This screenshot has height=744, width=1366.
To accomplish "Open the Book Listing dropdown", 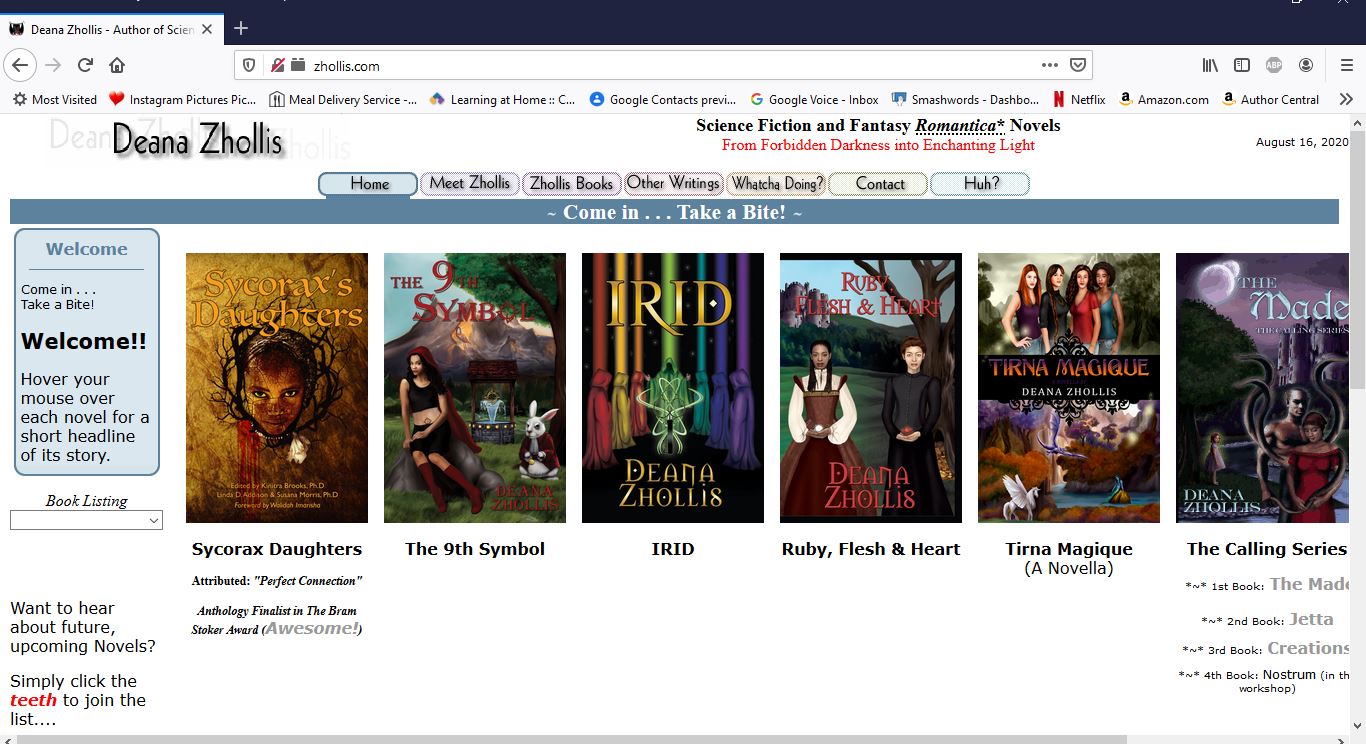I will [x=86, y=520].
